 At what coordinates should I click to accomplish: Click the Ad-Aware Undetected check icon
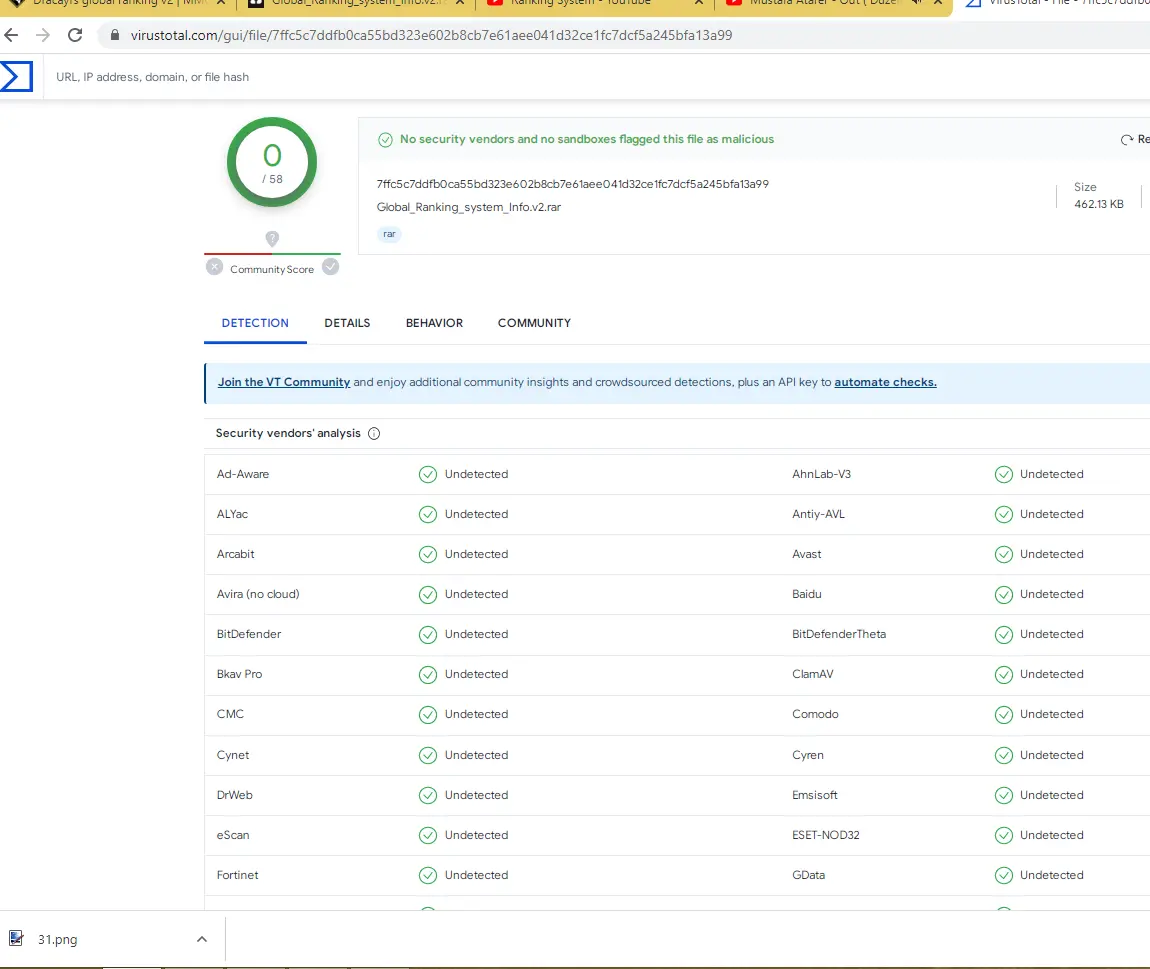click(428, 474)
